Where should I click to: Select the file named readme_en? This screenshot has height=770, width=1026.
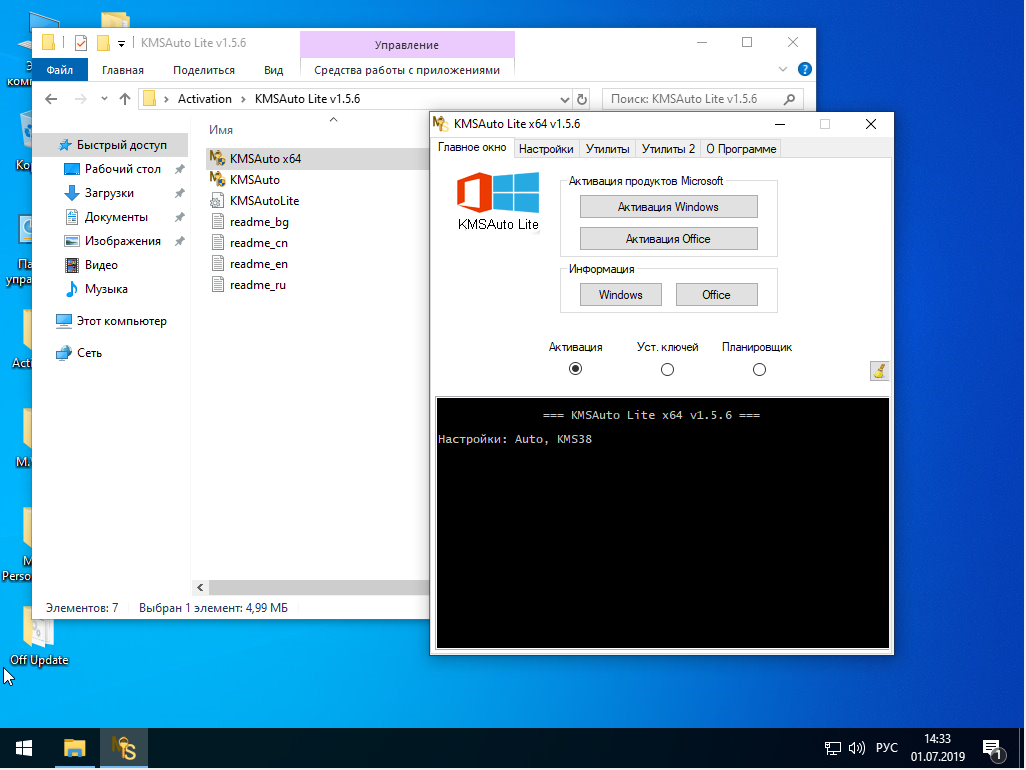(258, 264)
